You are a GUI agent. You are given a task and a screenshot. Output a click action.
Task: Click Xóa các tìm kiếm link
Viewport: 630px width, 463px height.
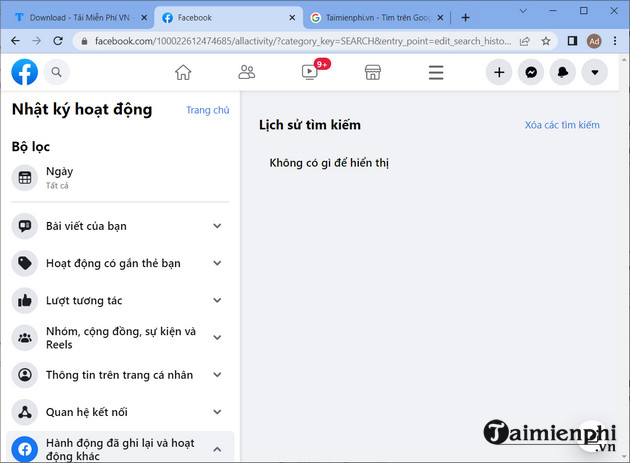coord(562,125)
